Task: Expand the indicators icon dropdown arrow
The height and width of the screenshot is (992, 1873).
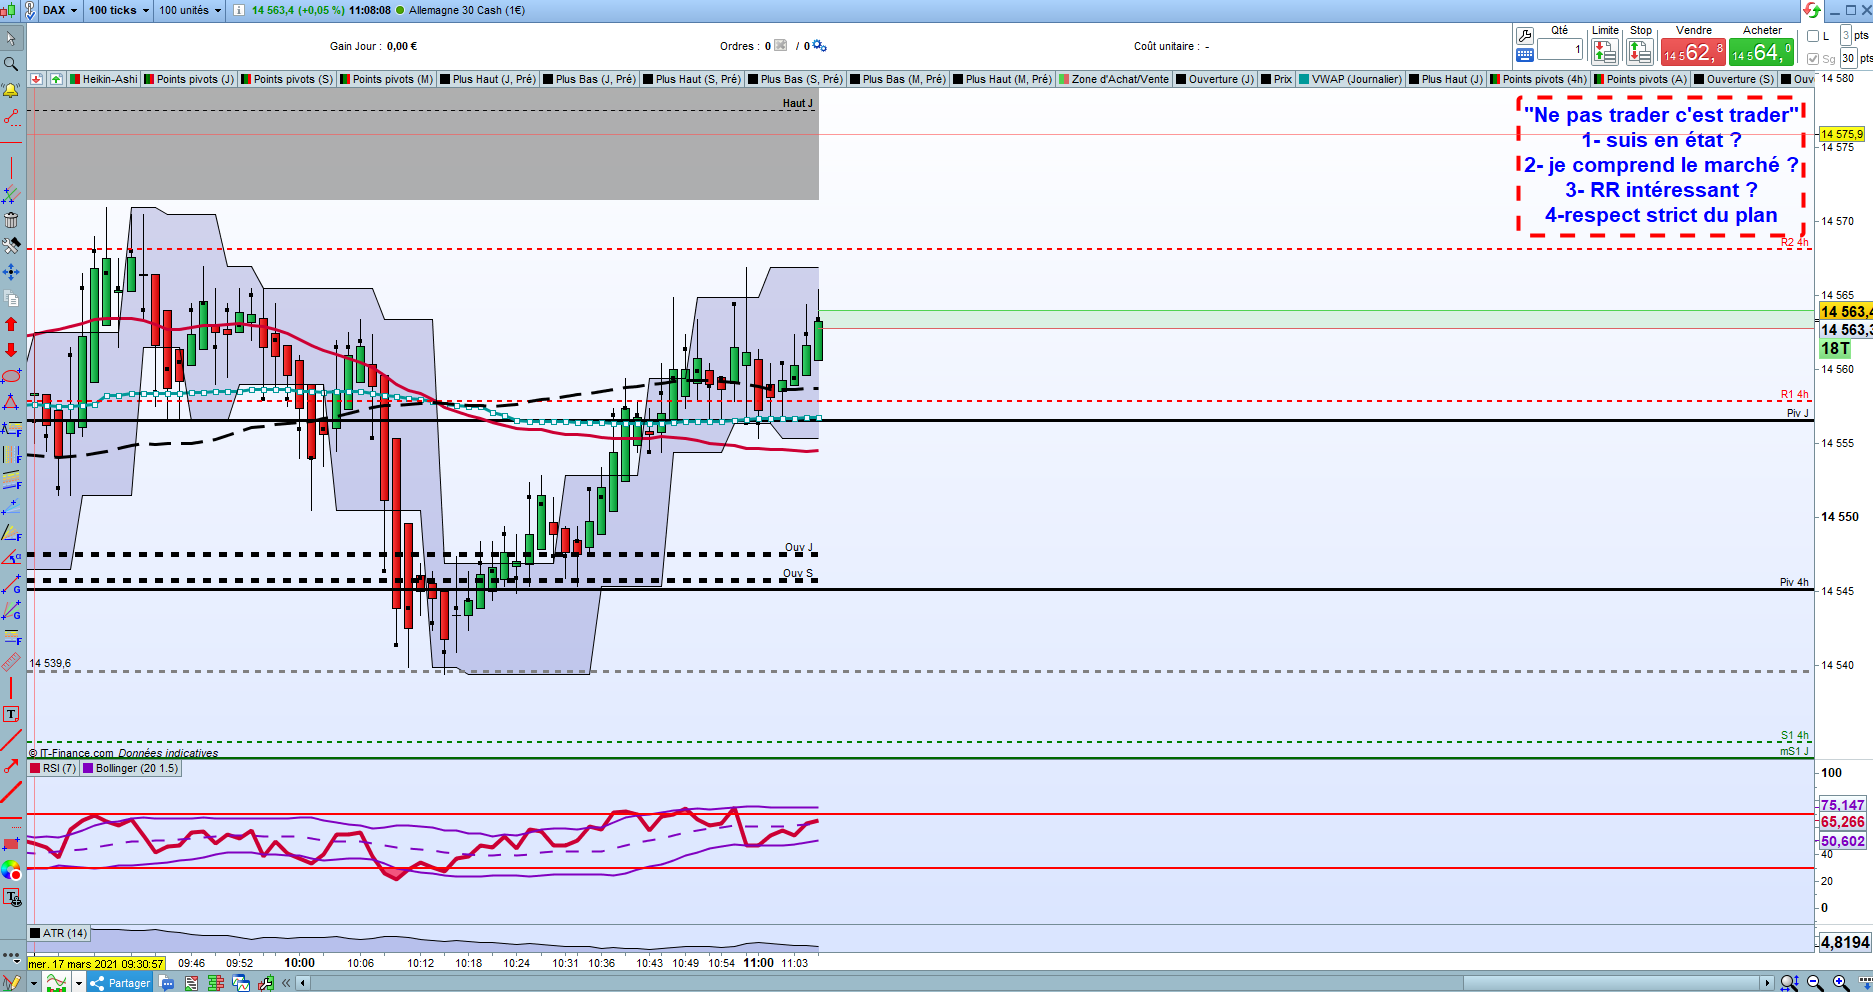Action: pos(78,983)
